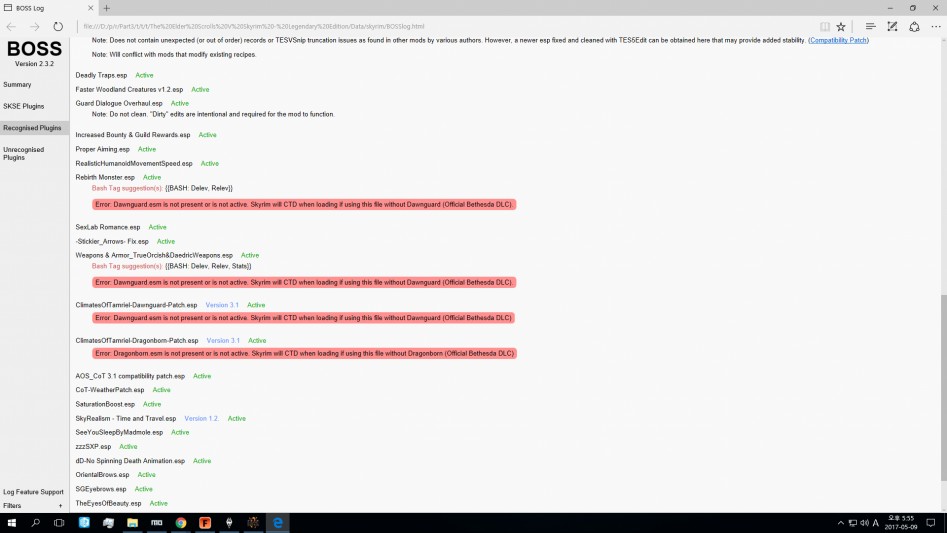The height and width of the screenshot is (533, 947).
Task: Click the Dragonborn.esm error message
Action: (x=304, y=353)
